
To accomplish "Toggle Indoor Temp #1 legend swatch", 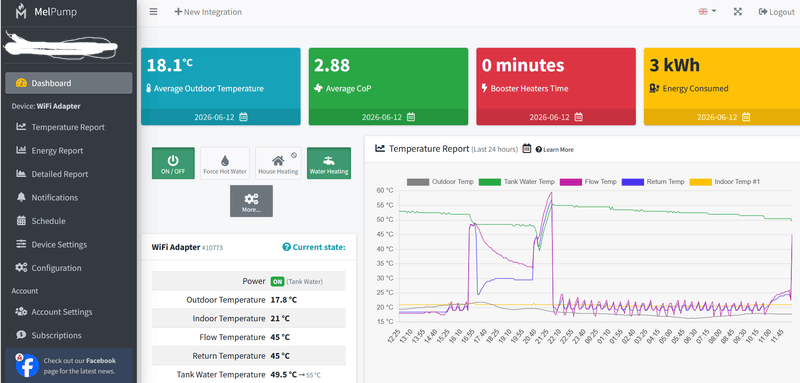I will pos(700,182).
